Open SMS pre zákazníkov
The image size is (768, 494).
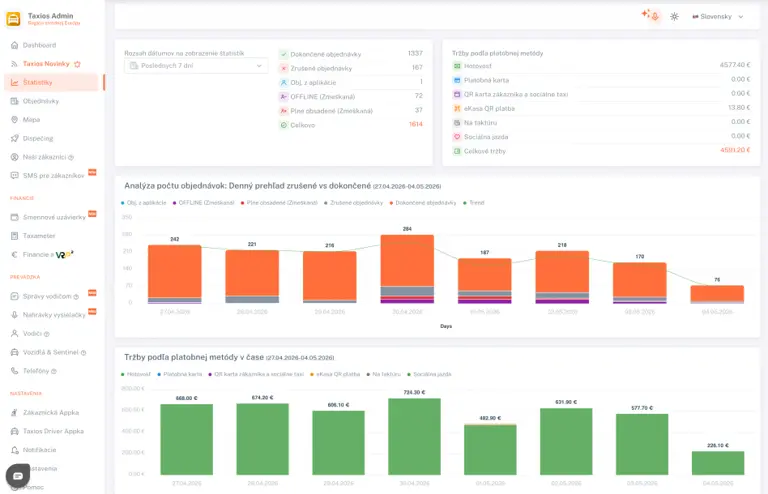click(x=53, y=175)
